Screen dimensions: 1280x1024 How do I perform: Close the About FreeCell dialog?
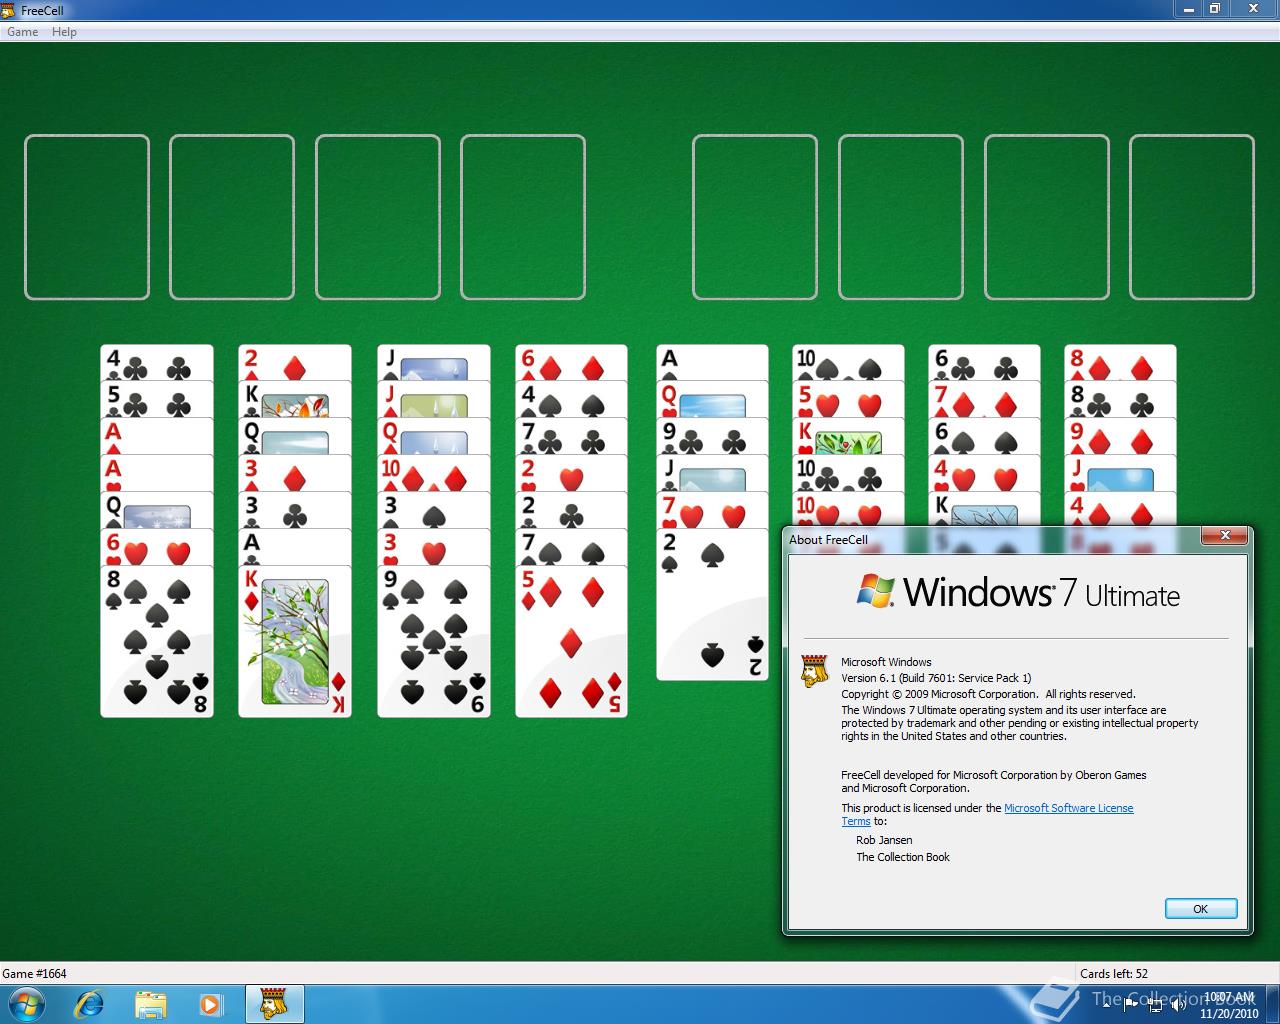click(1225, 536)
